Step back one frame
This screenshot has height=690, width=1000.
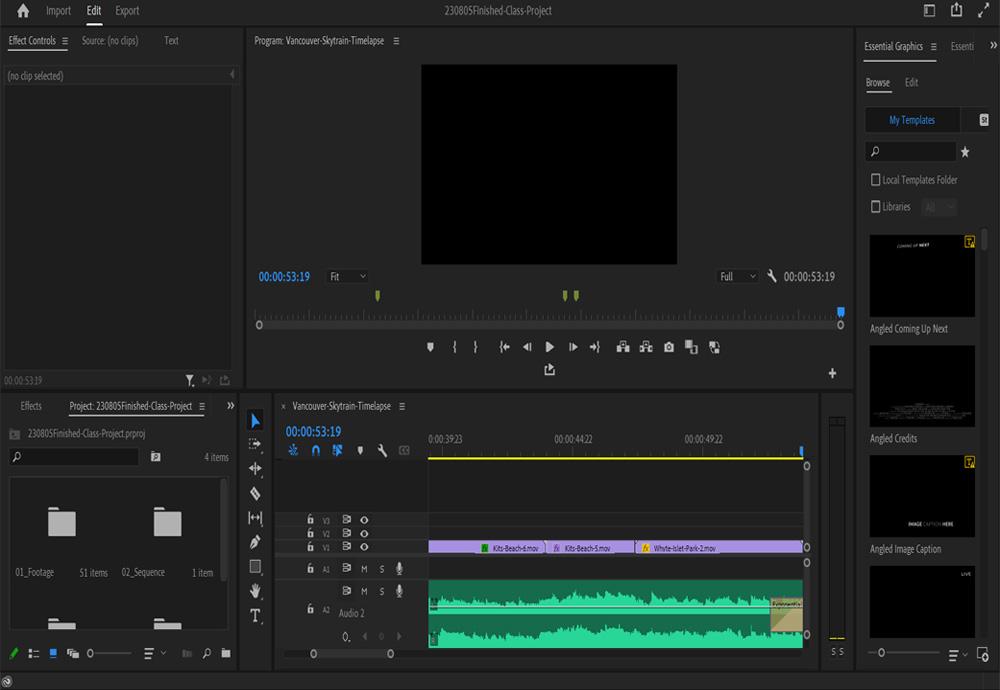tap(527, 347)
